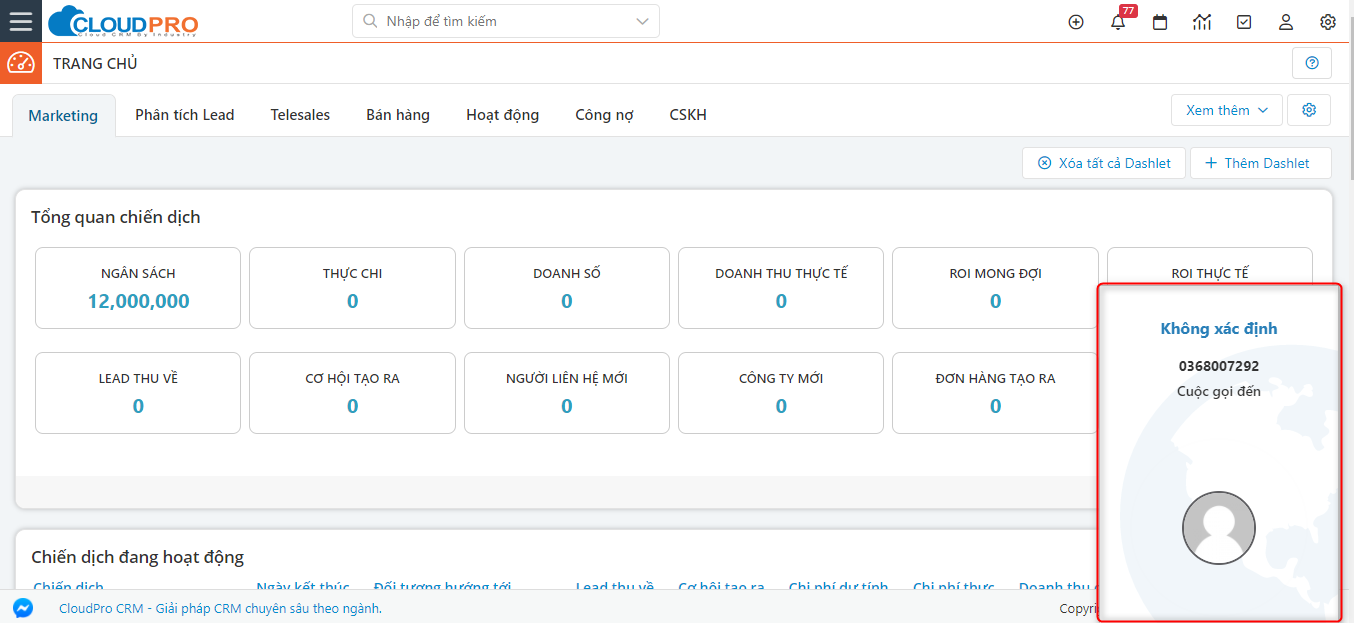Switch to the Bán hàng tab
The image size is (1354, 623).
point(398,115)
